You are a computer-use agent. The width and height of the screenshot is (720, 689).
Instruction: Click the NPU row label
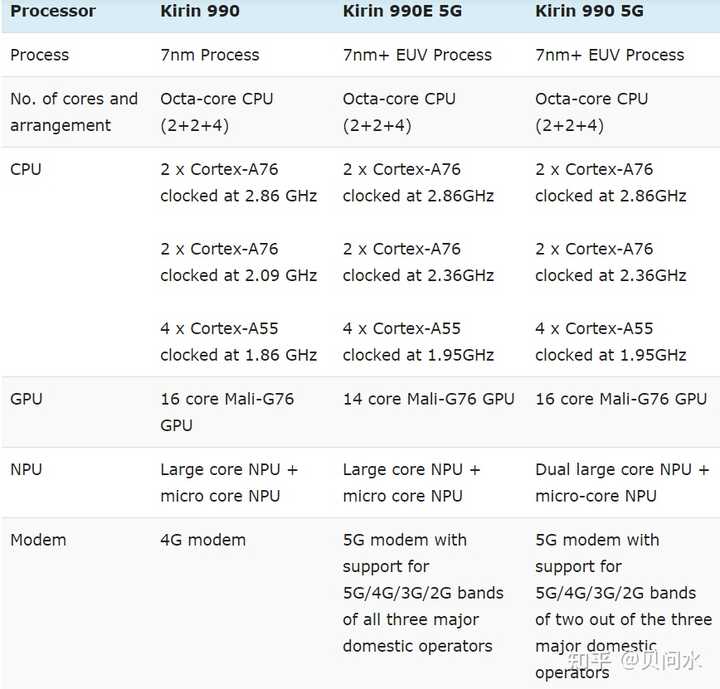click(26, 469)
